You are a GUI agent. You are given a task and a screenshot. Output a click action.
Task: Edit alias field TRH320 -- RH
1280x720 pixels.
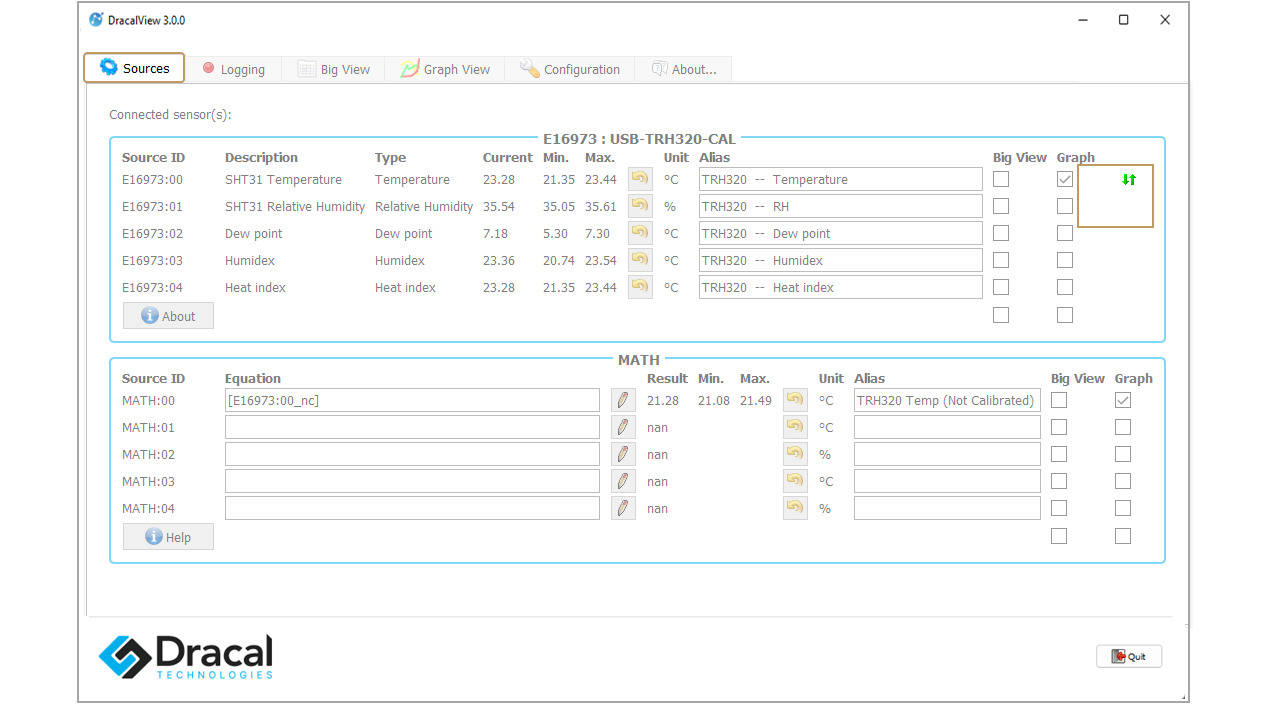point(841,206)
